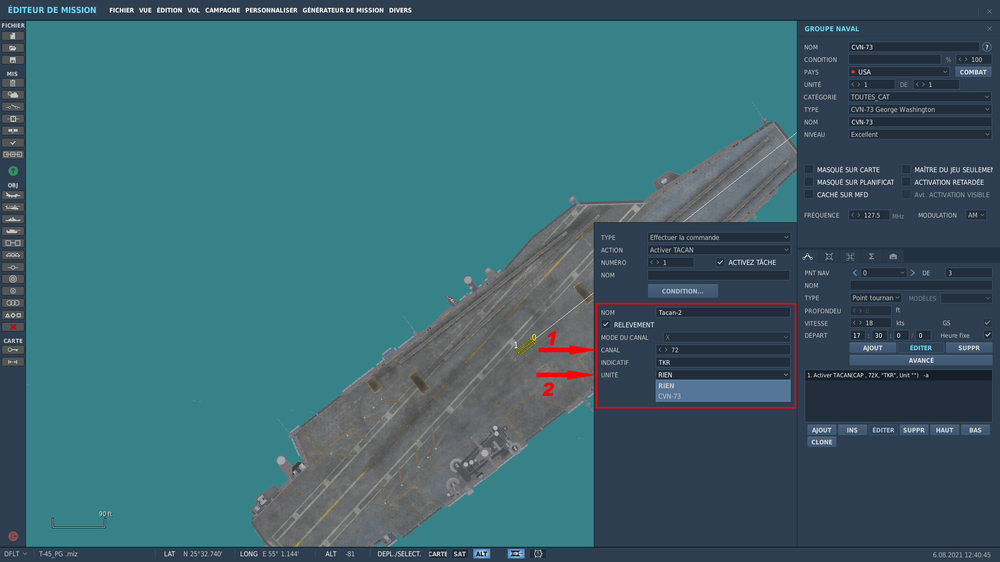The width and height of the screenshot is (1000, 562).
Task: Open the GÉNÉRATEUR DE MISSION menu
Action: 343,10
